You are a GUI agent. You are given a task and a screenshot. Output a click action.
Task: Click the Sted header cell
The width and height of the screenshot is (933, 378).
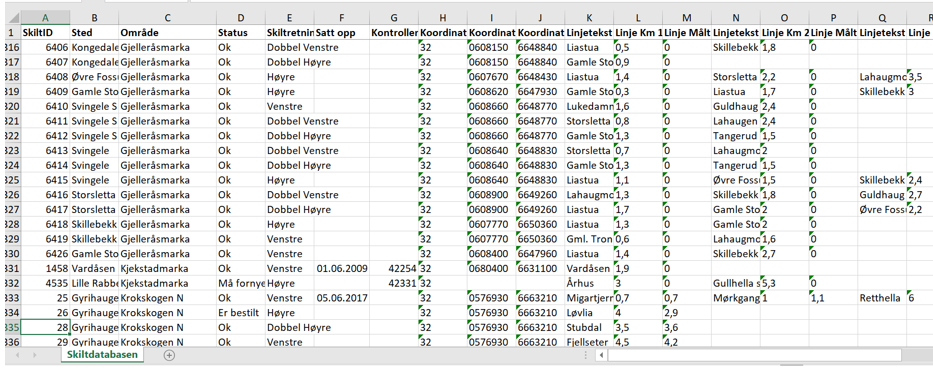point(94,32)
